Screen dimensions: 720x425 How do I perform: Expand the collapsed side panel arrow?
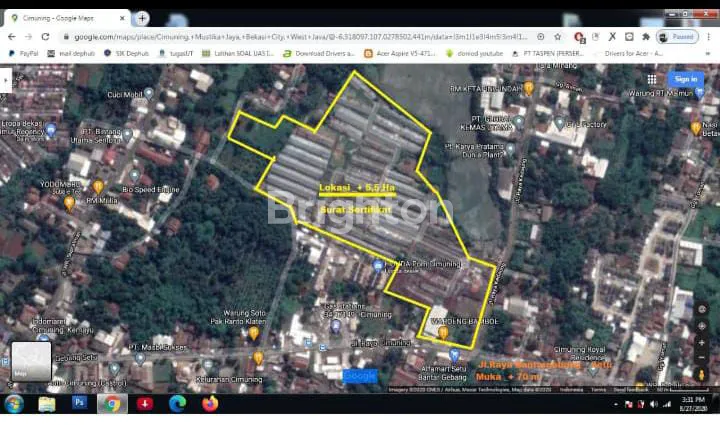(x=5, y=79)
